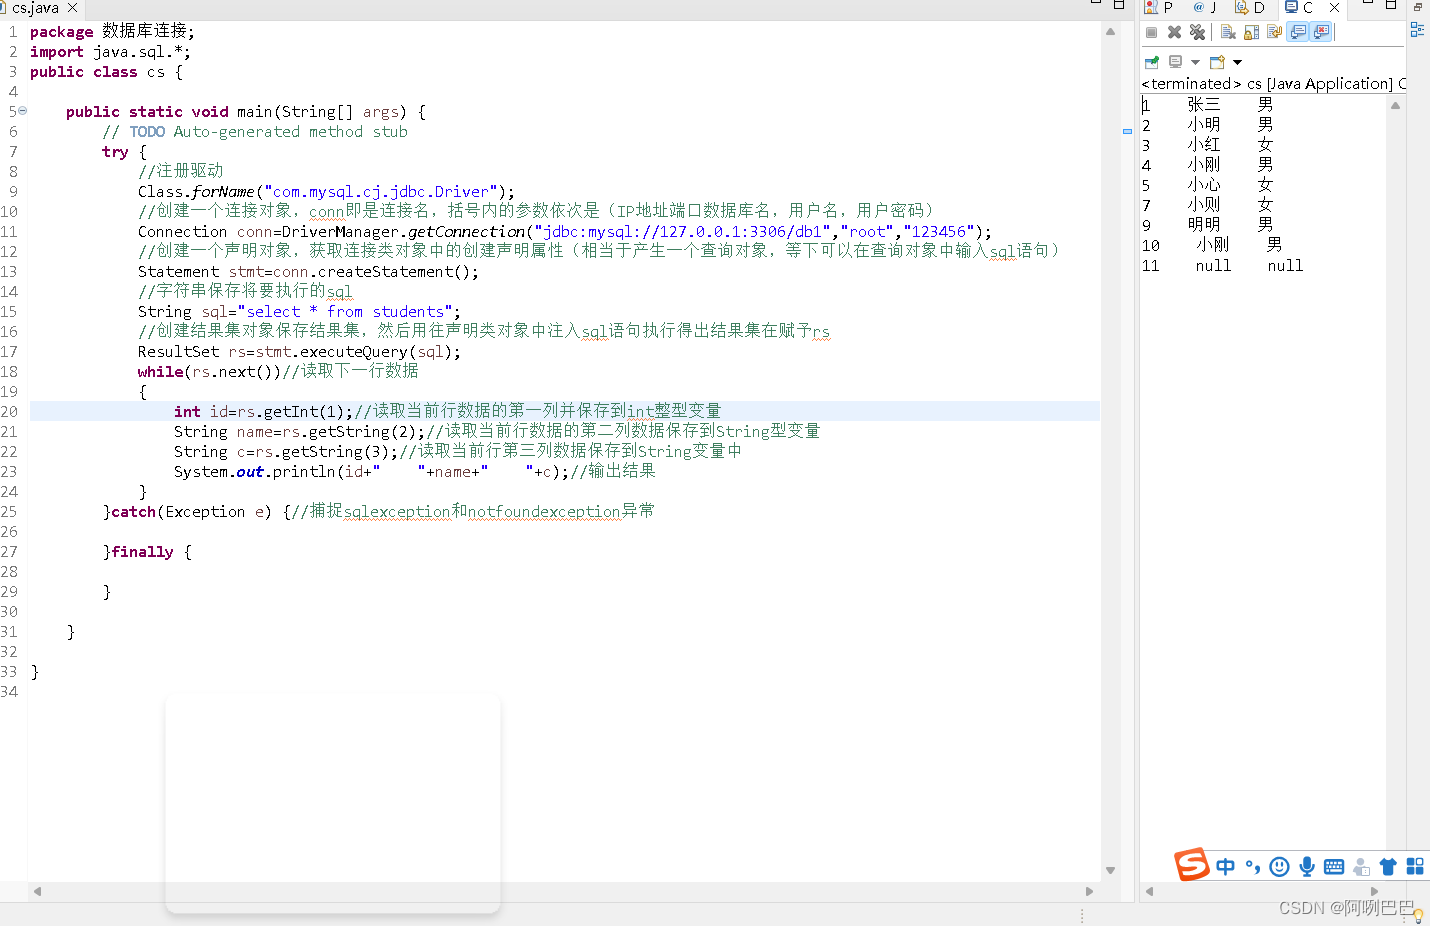Click the IME account login icon
1430x926 pixels.
(1360, 867)
